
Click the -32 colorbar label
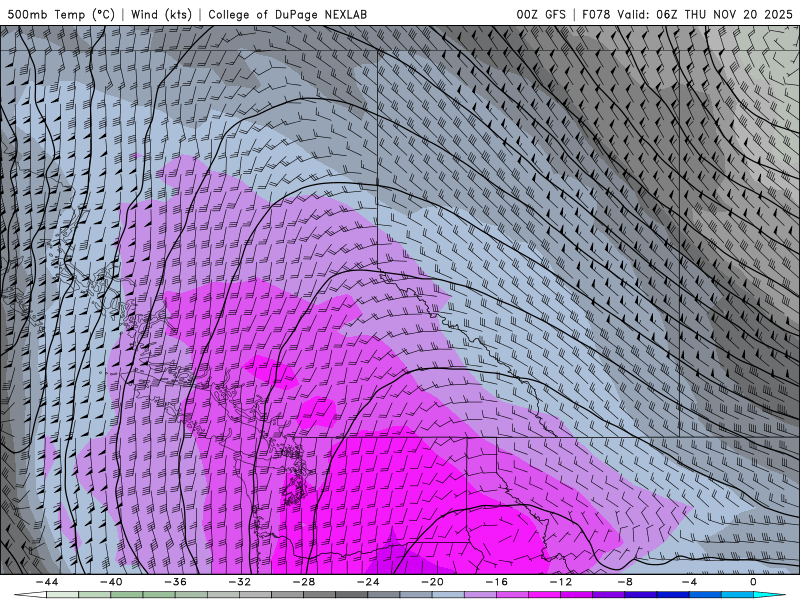239,582
